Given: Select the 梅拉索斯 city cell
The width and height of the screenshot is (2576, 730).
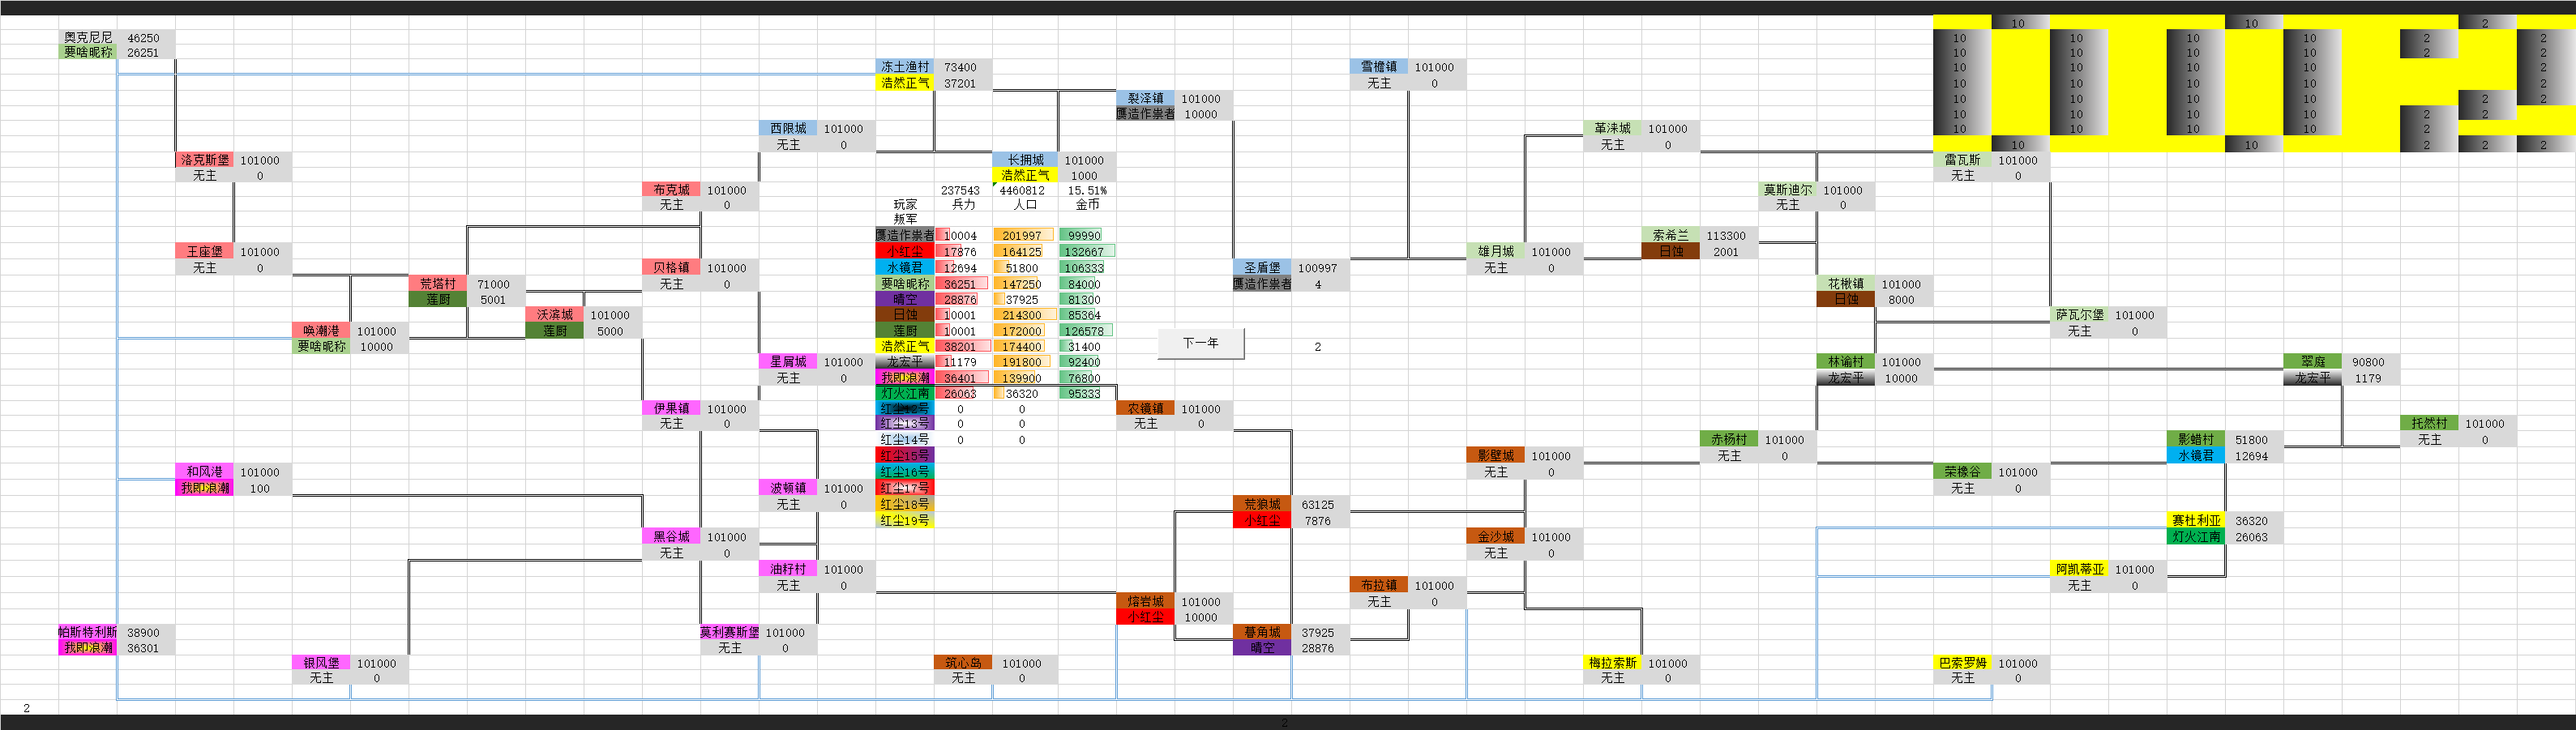Looking at the screenshot, I should [x=1612, y=663].
